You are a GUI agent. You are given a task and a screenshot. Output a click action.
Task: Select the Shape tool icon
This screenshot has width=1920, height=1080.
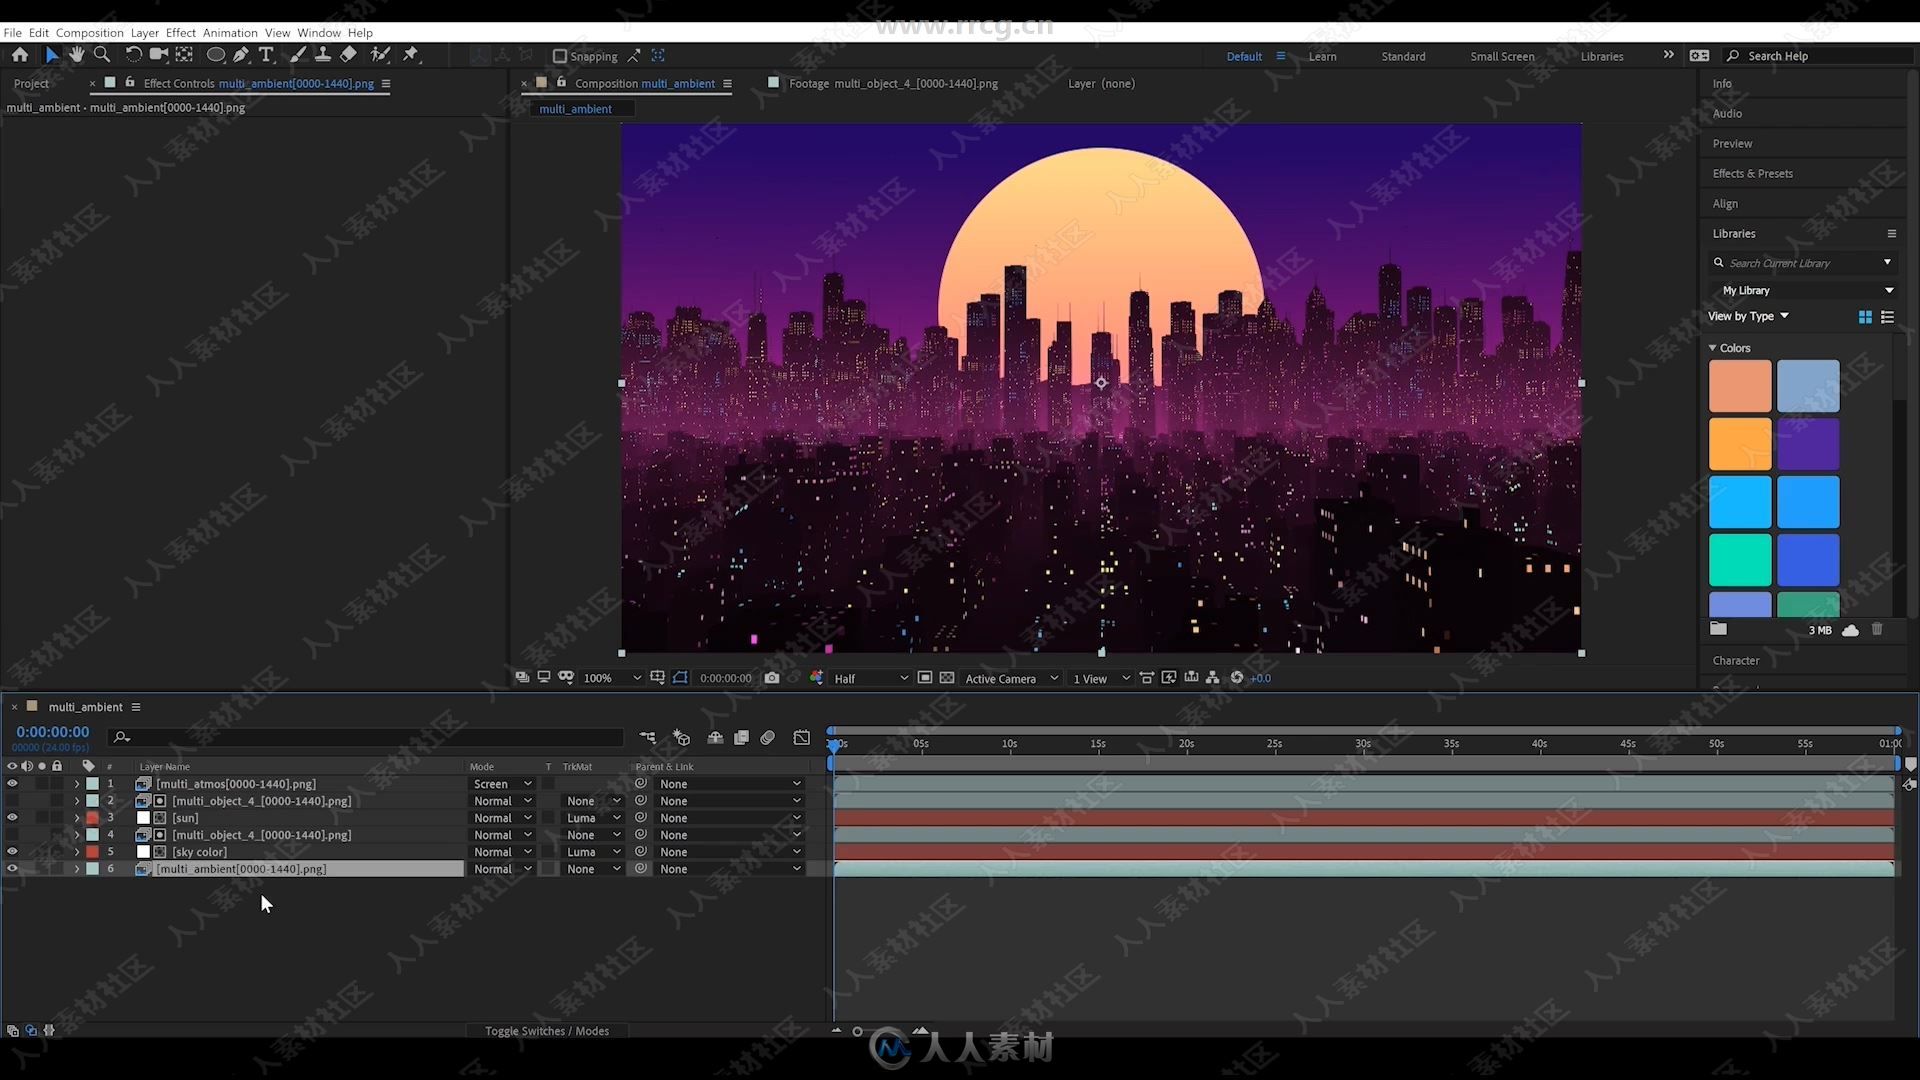click(214, 54)
